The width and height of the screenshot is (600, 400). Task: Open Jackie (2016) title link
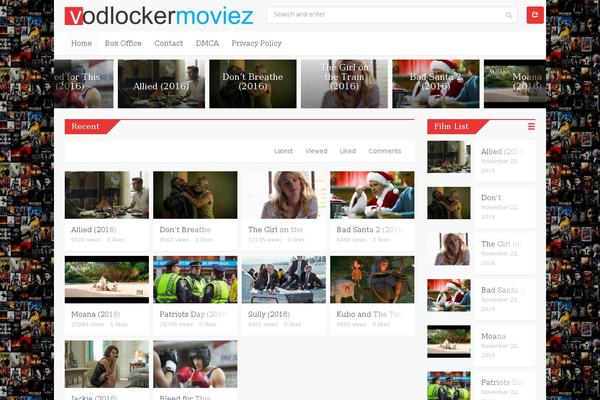(94, 397)
